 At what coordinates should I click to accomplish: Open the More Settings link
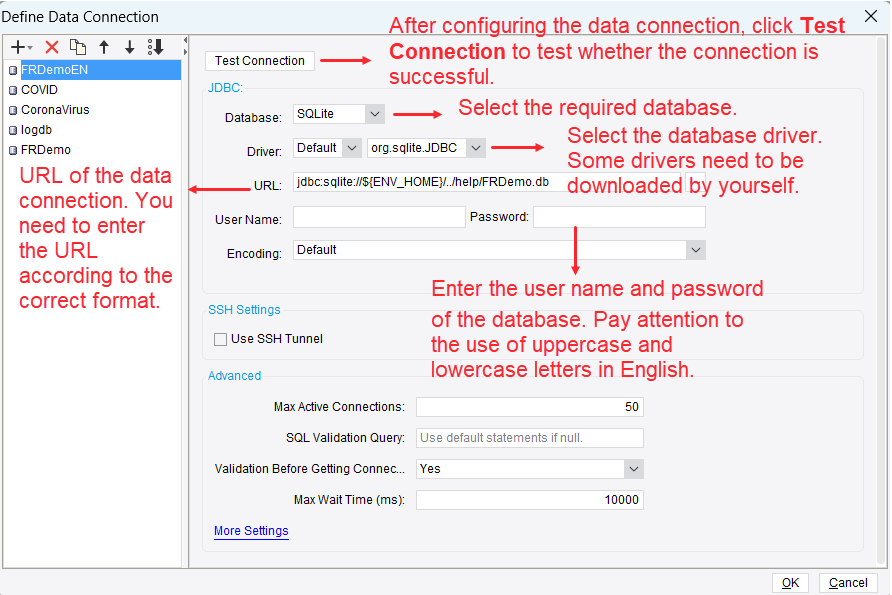[251, 531]
